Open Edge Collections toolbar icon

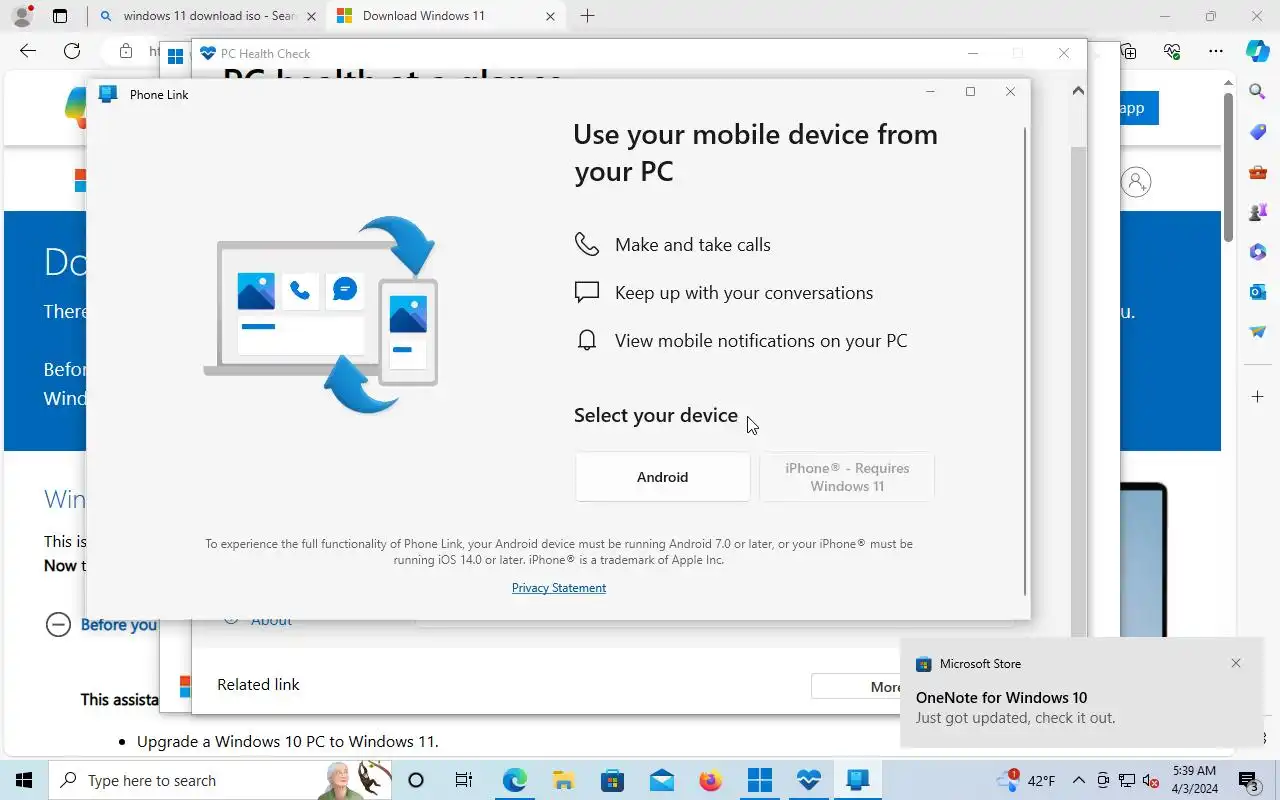pyautogui.click(x=1128, y=51)
